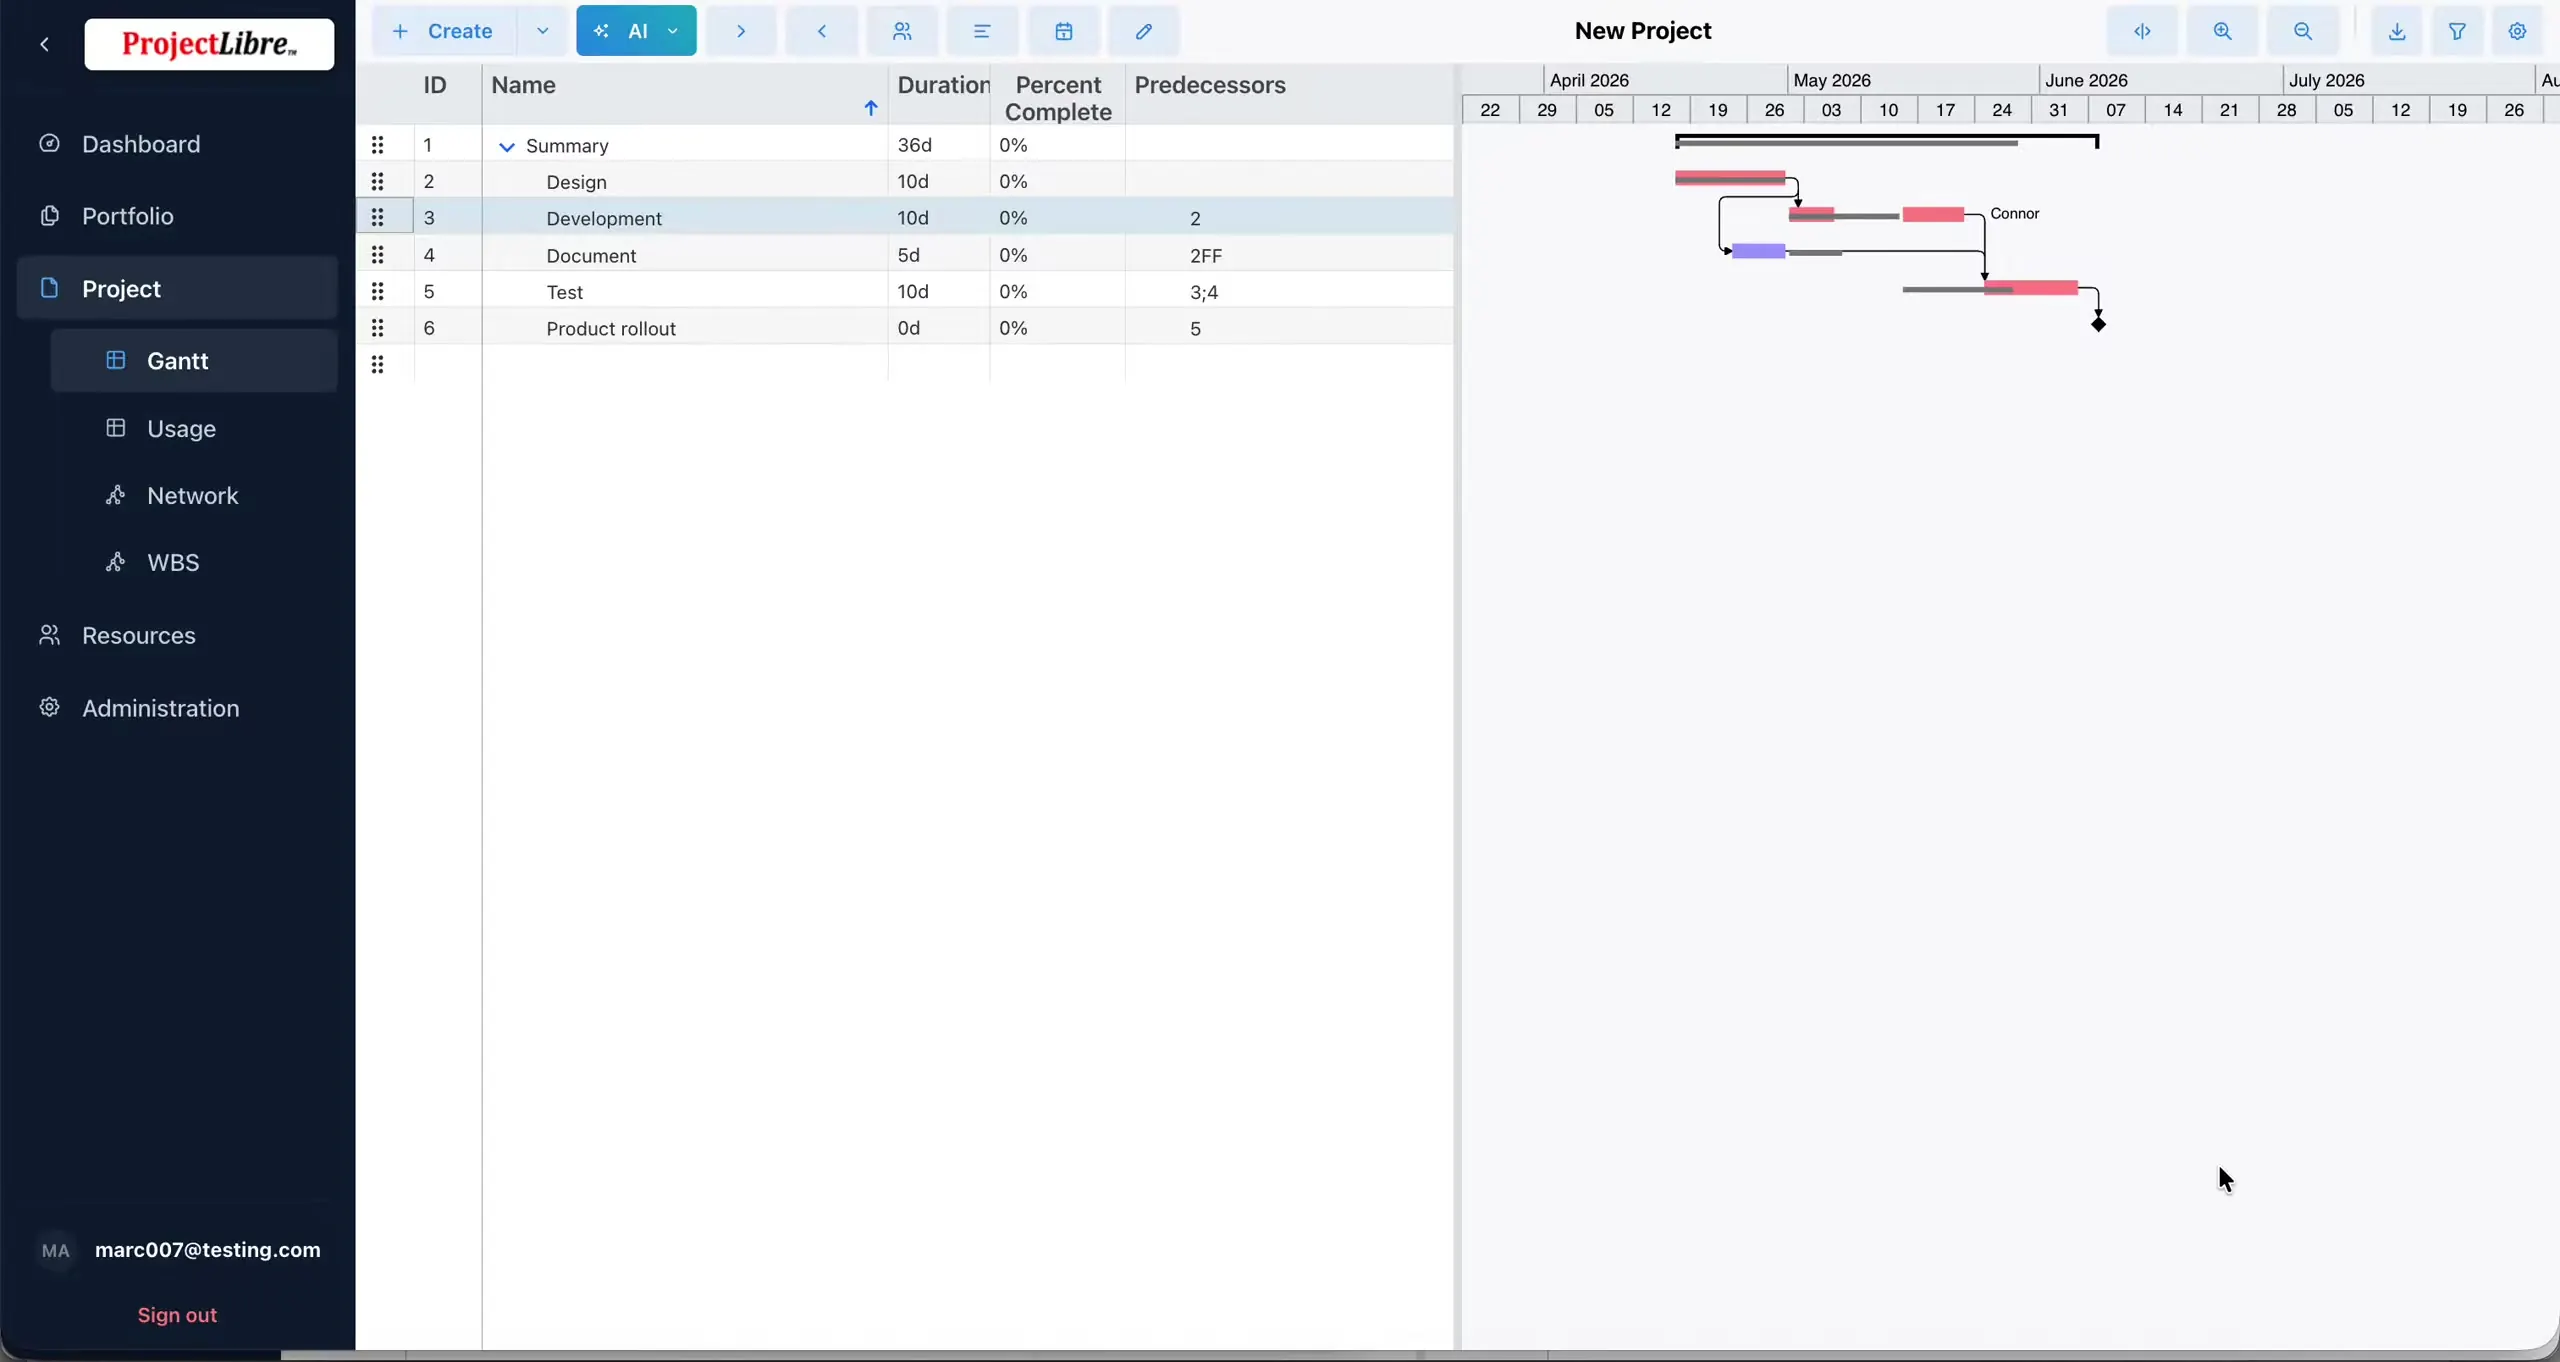The image size is (2560, 1362).
Task: Click the outdent task arrow icon
Action: click(x=821, y=31)
